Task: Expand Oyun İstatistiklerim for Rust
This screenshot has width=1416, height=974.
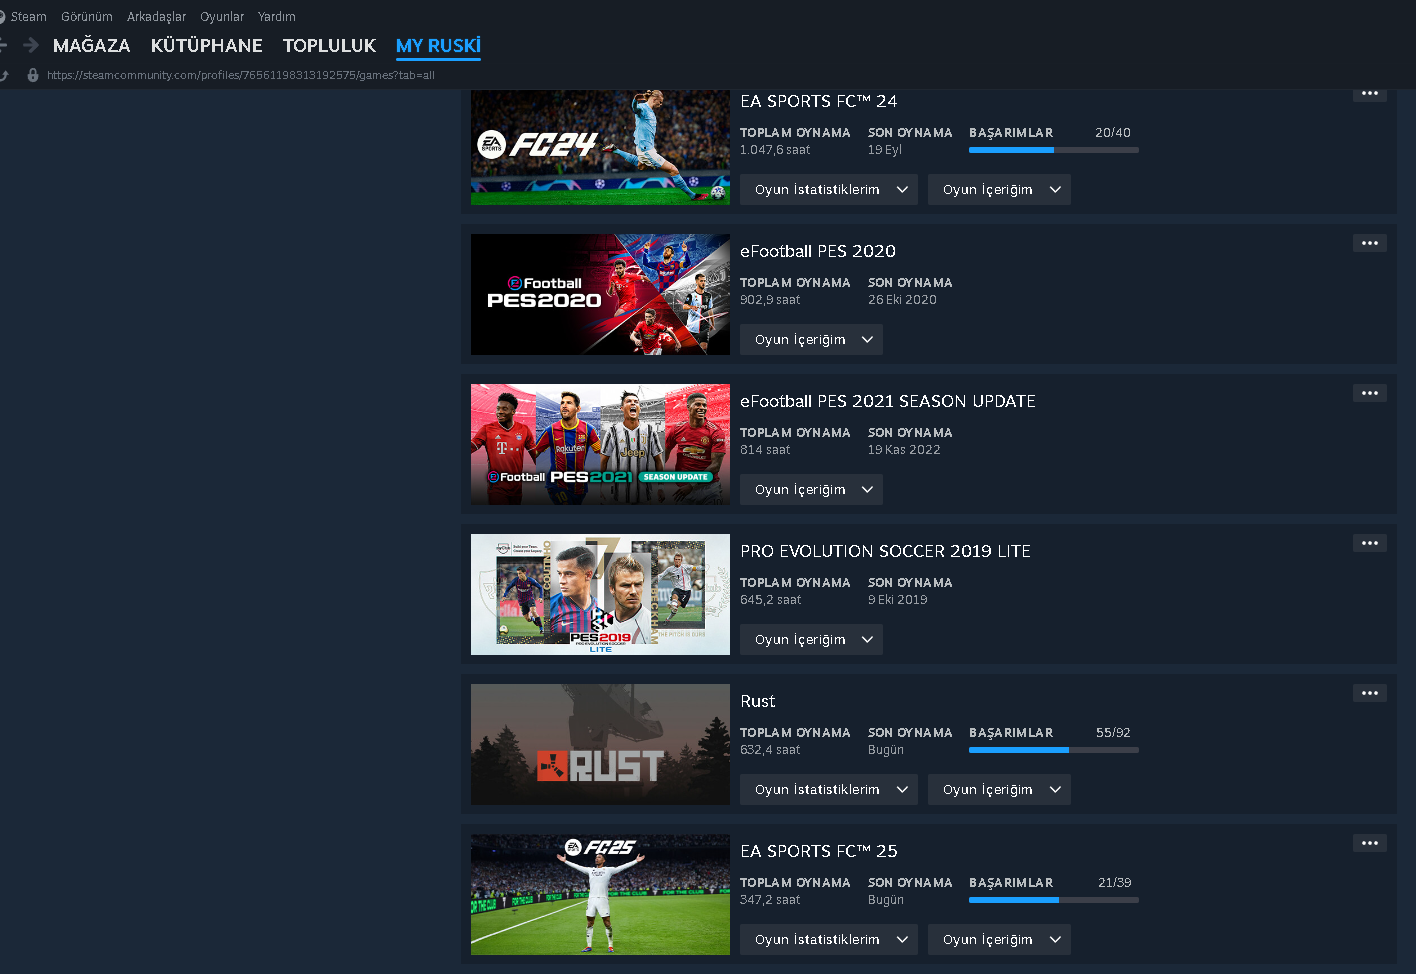Action: point(829,790)
